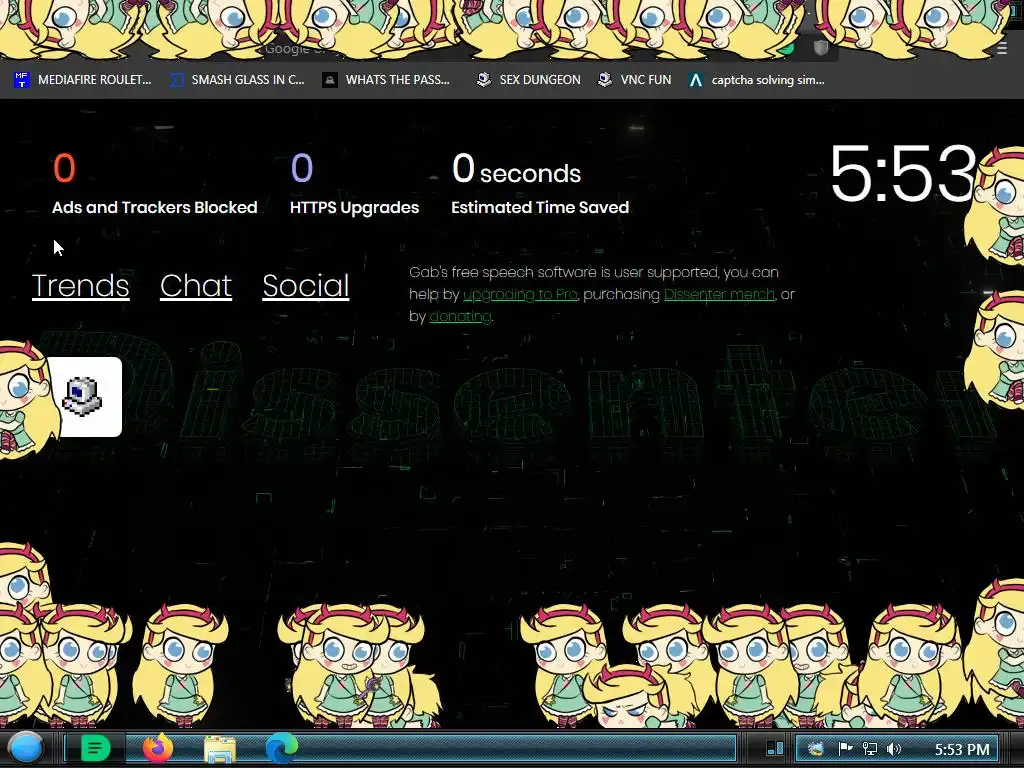
Task: Click the HTTPS Upgrades counter
Action: [355, 184]
